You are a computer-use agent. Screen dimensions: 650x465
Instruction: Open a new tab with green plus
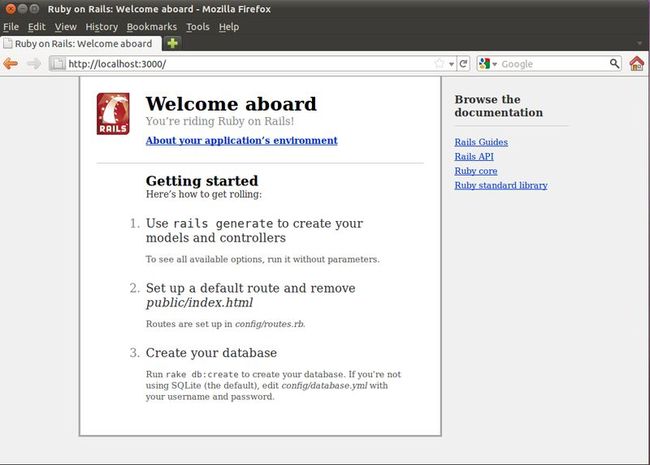point(172,43)
